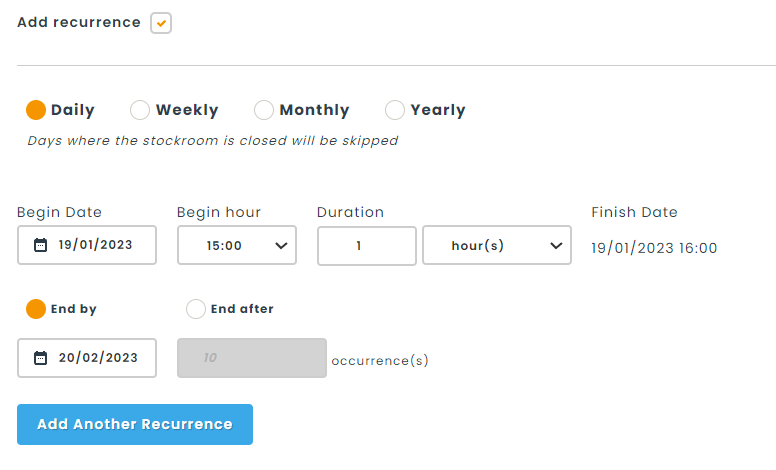
Task: Enable the End after radio option
Action: click(196, 309)
